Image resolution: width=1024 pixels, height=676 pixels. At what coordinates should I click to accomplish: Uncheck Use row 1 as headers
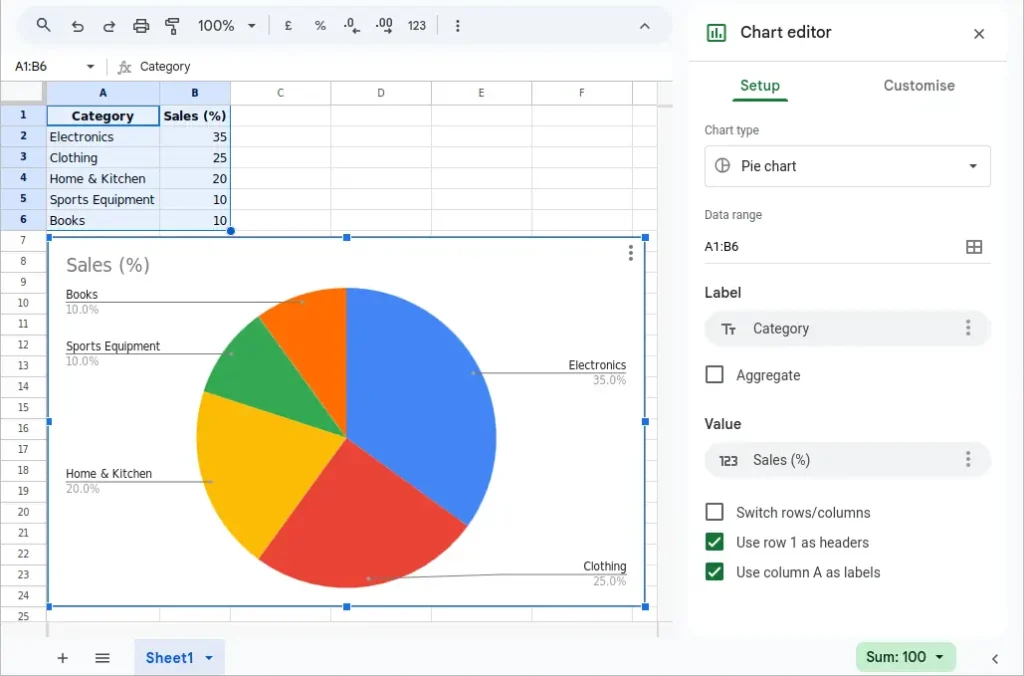click(x=715, y=542)
